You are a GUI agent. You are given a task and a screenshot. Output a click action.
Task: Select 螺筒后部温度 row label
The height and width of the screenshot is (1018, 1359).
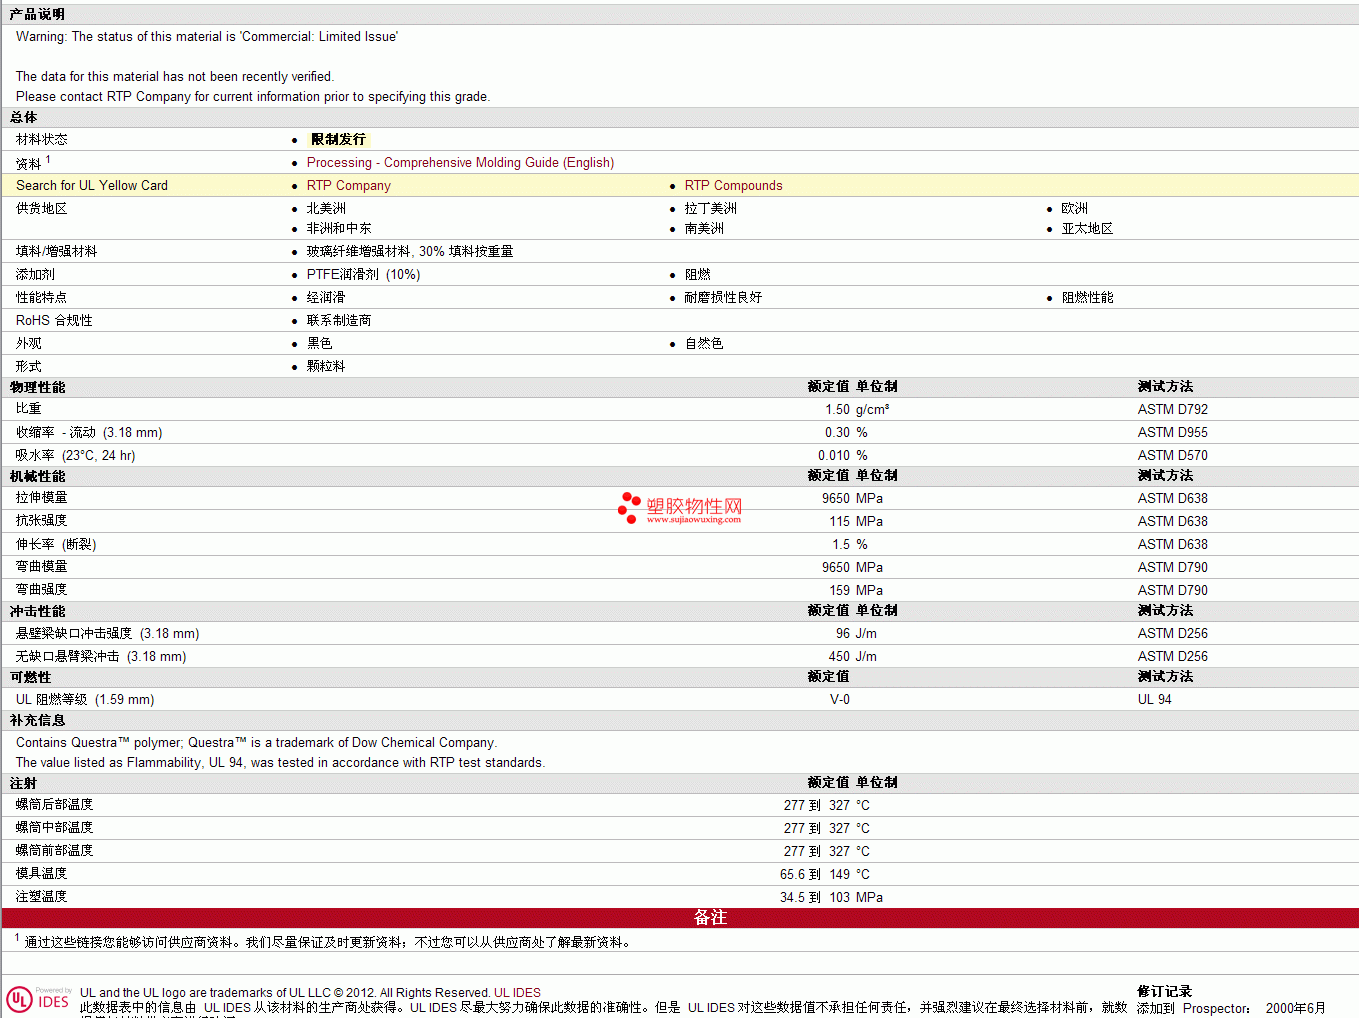[x=54, y=805]
